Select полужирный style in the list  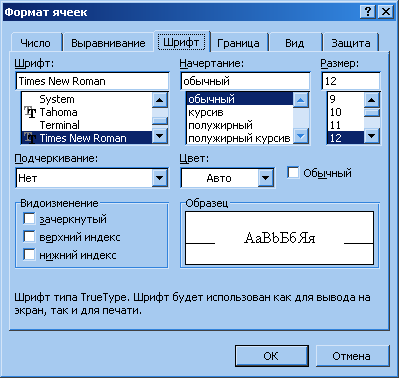pos(239,125)
